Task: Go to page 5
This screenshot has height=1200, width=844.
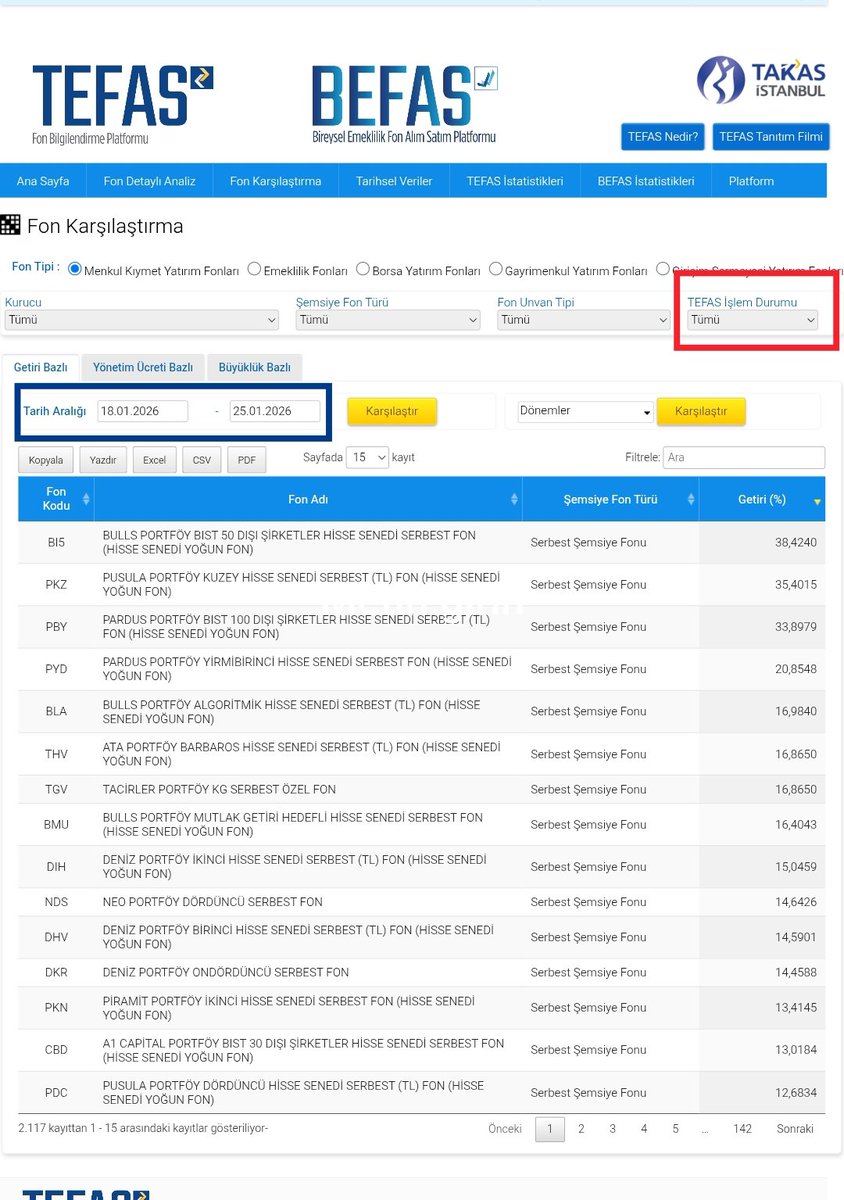Action: pos(675,1129)
